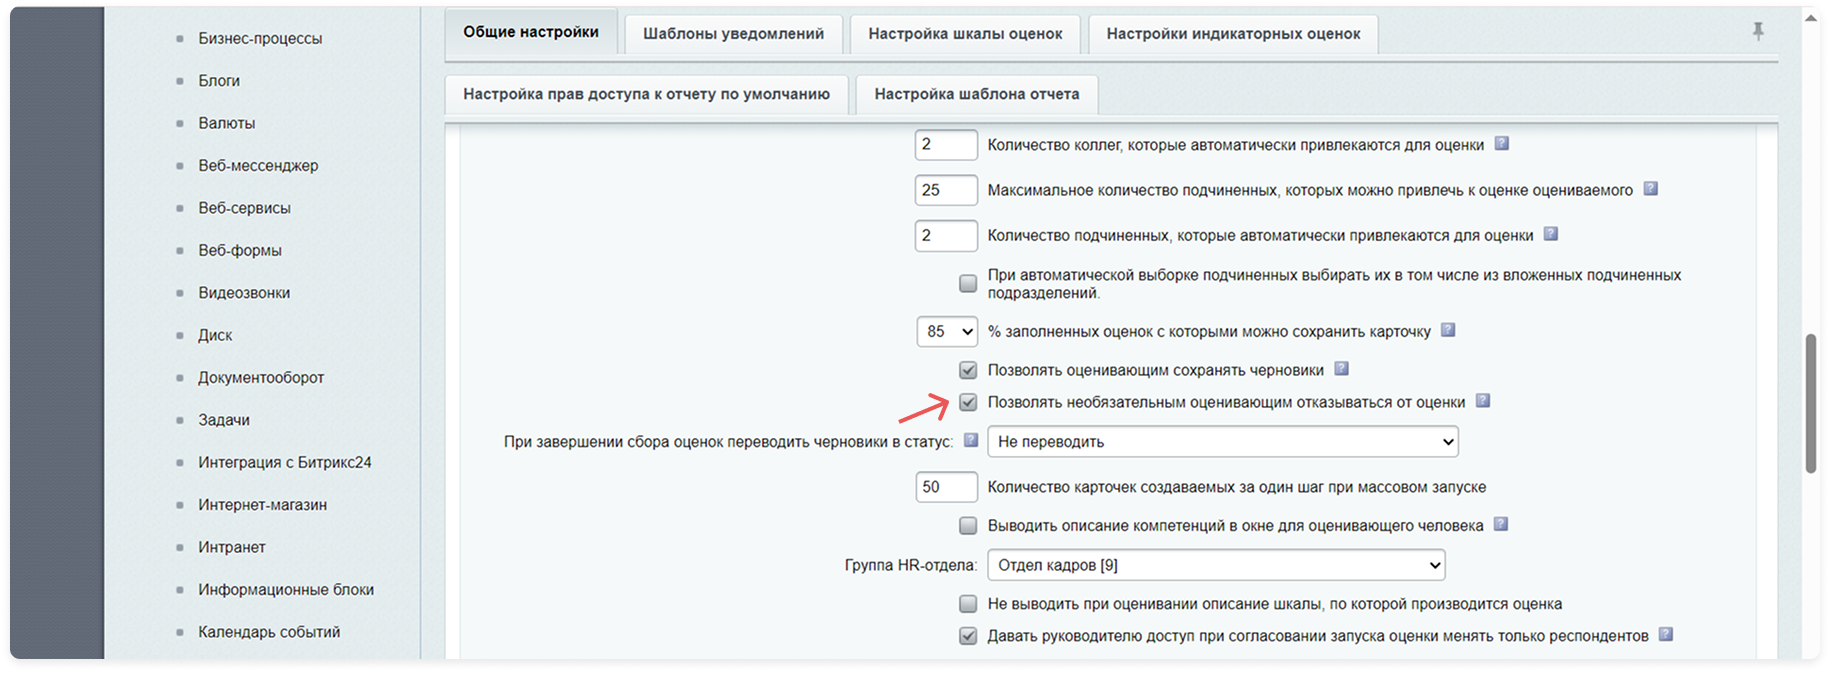1830x673 pixels.
Task: Uncheck manager access to change only respondents
Action: (x=968, y=636)
